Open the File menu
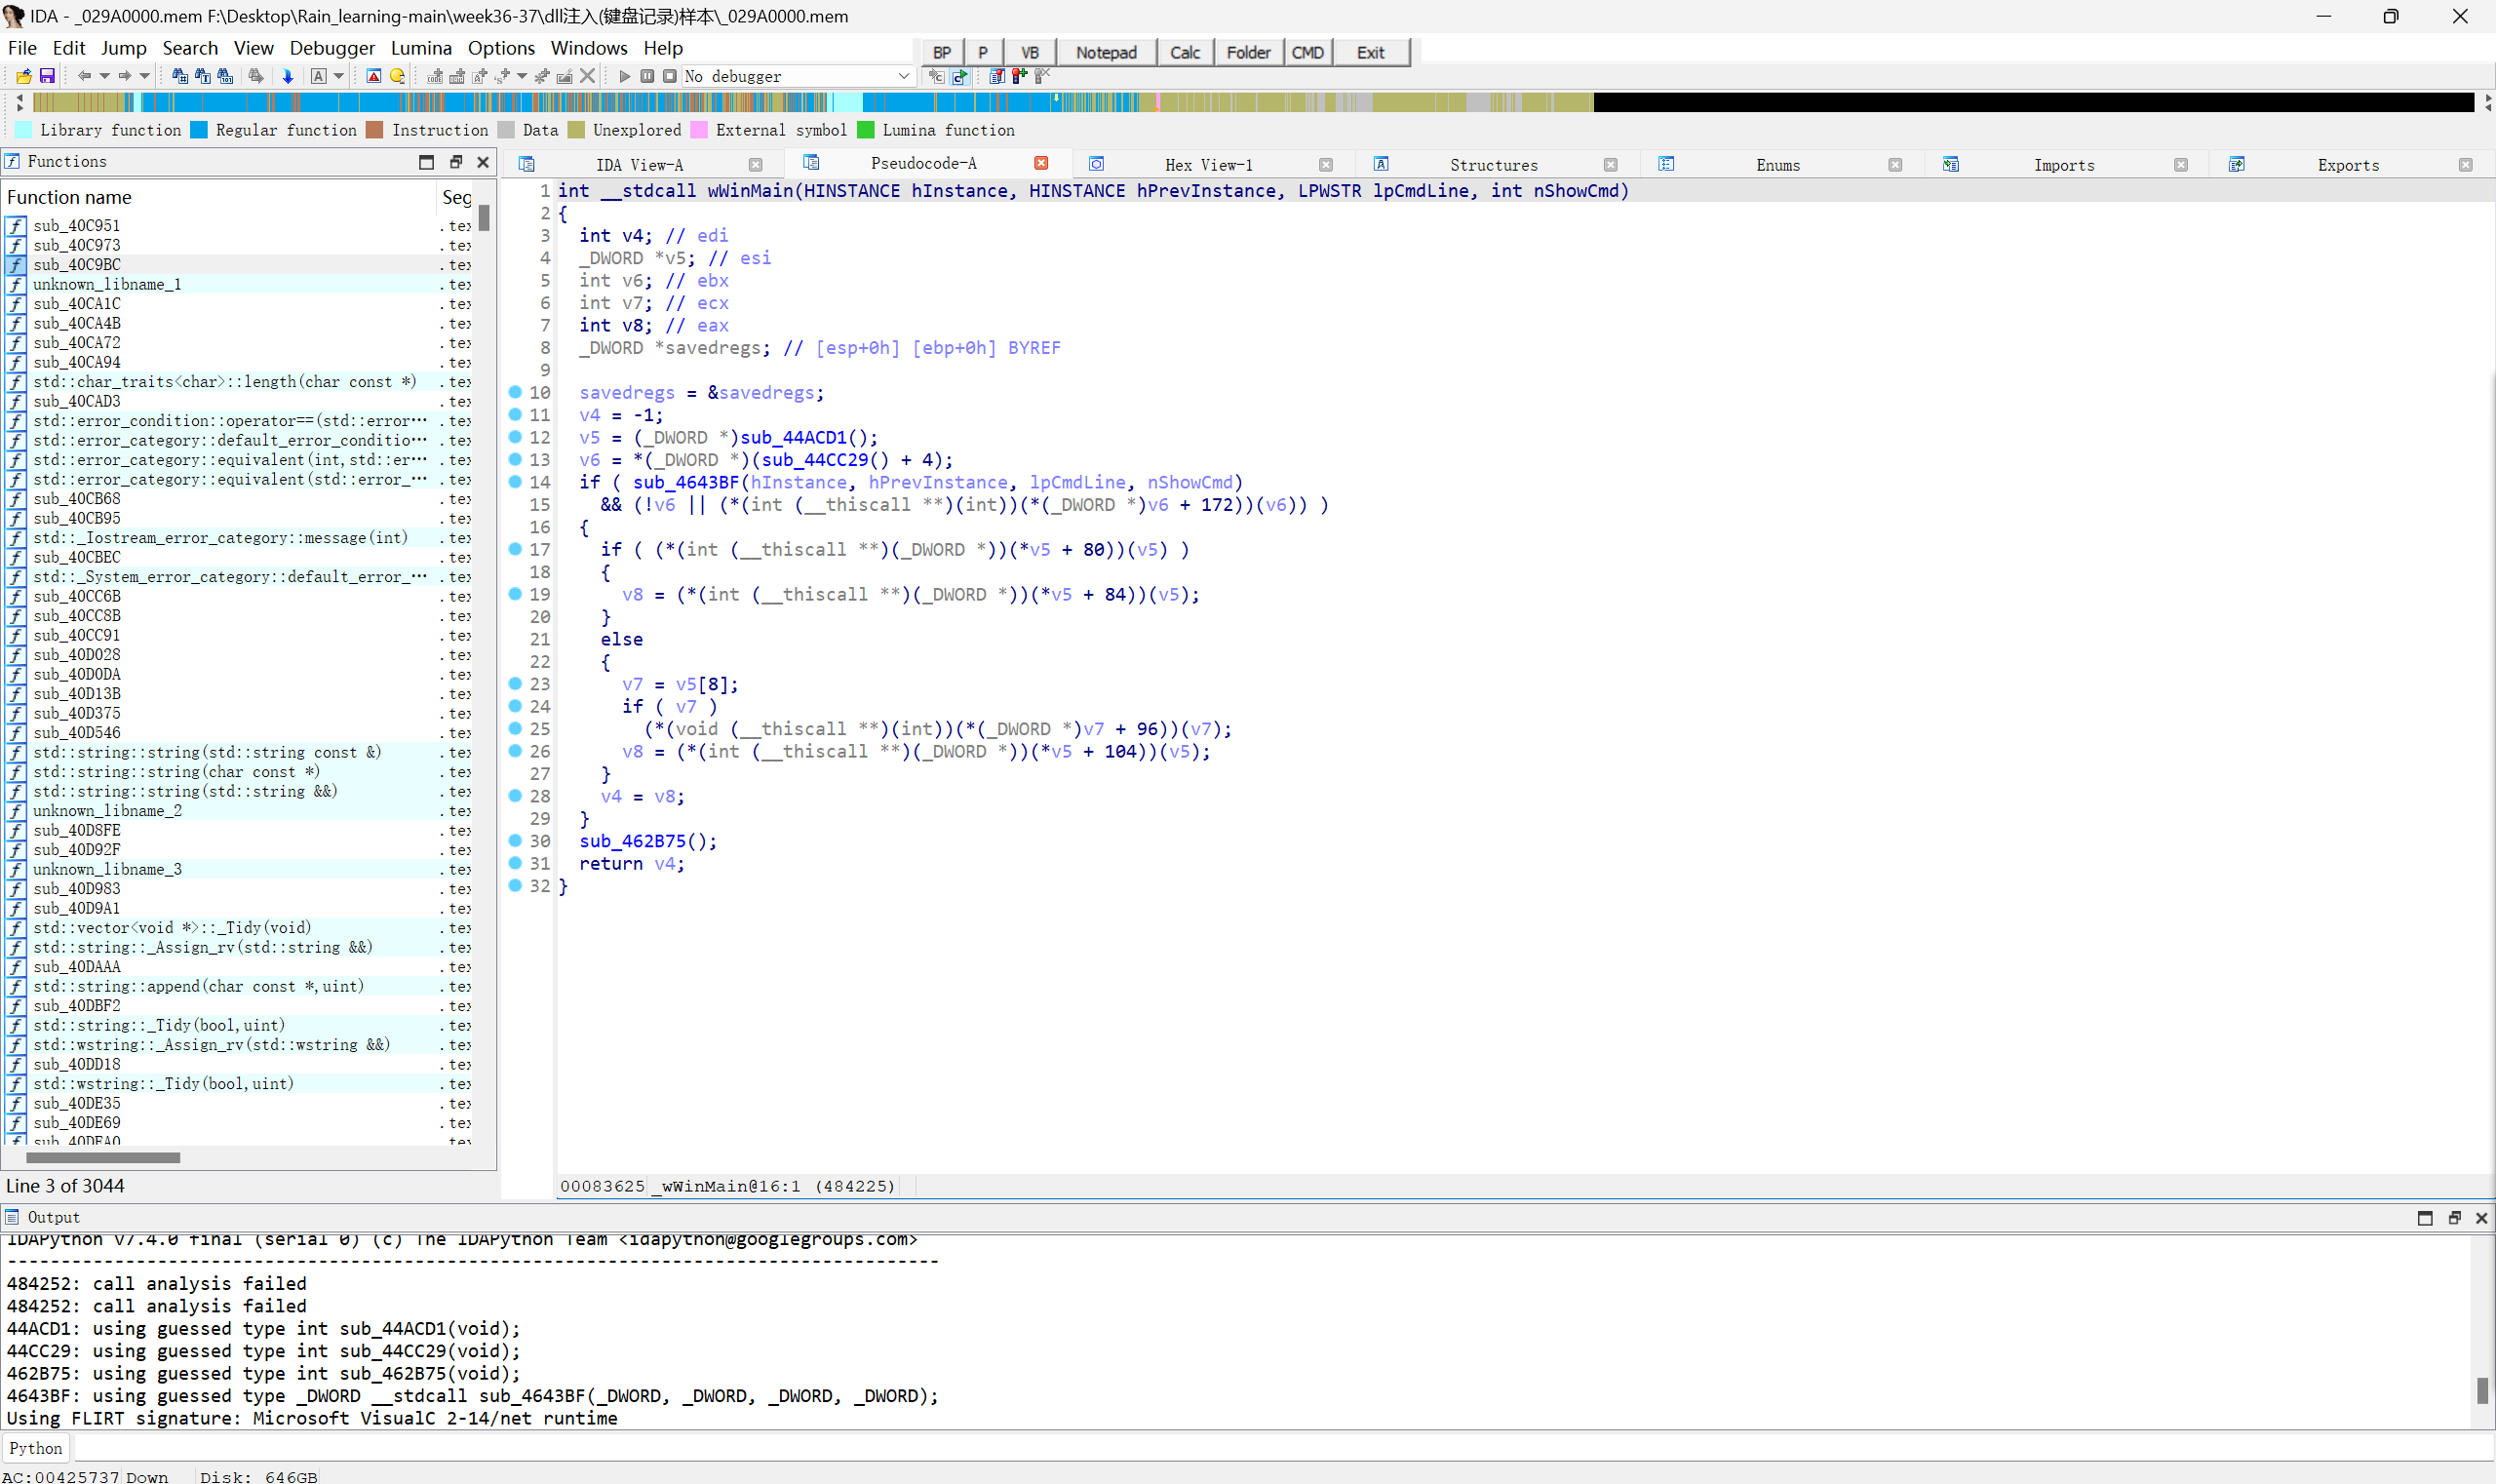2496x1484 pixels. pos(22,48)
